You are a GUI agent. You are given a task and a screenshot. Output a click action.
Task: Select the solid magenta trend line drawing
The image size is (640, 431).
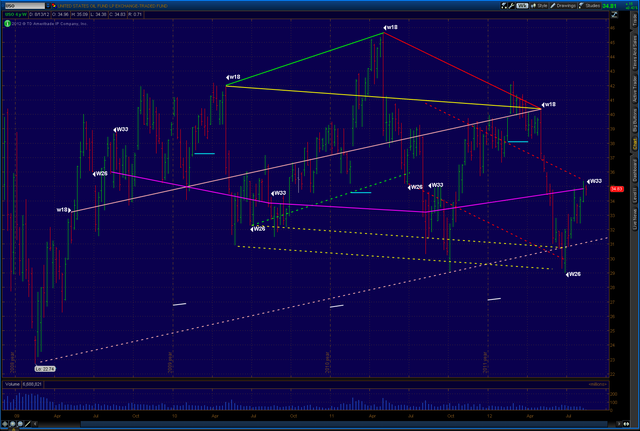[x=347, y=207]
